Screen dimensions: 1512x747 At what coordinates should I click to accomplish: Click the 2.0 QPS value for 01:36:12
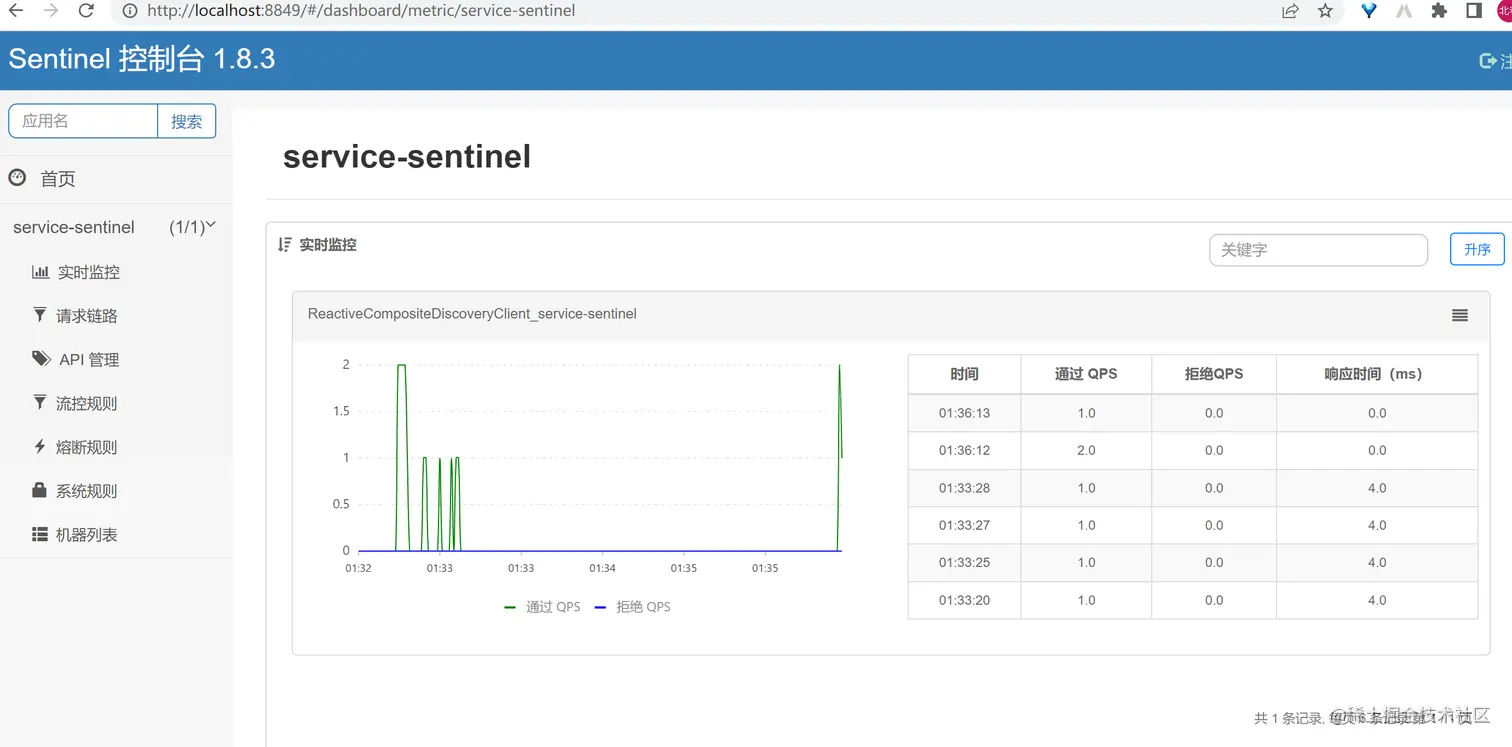pyautogui.click(x=1086, y=450)
